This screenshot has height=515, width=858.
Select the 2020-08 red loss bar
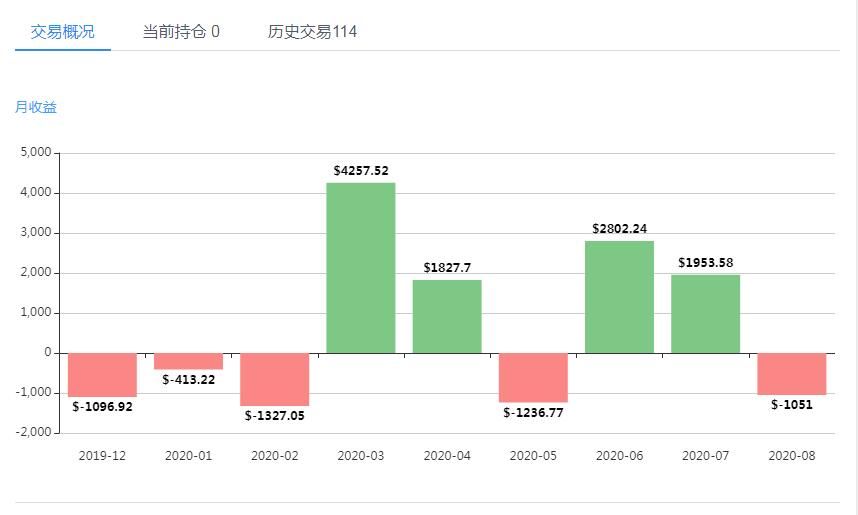click(792, 374)
